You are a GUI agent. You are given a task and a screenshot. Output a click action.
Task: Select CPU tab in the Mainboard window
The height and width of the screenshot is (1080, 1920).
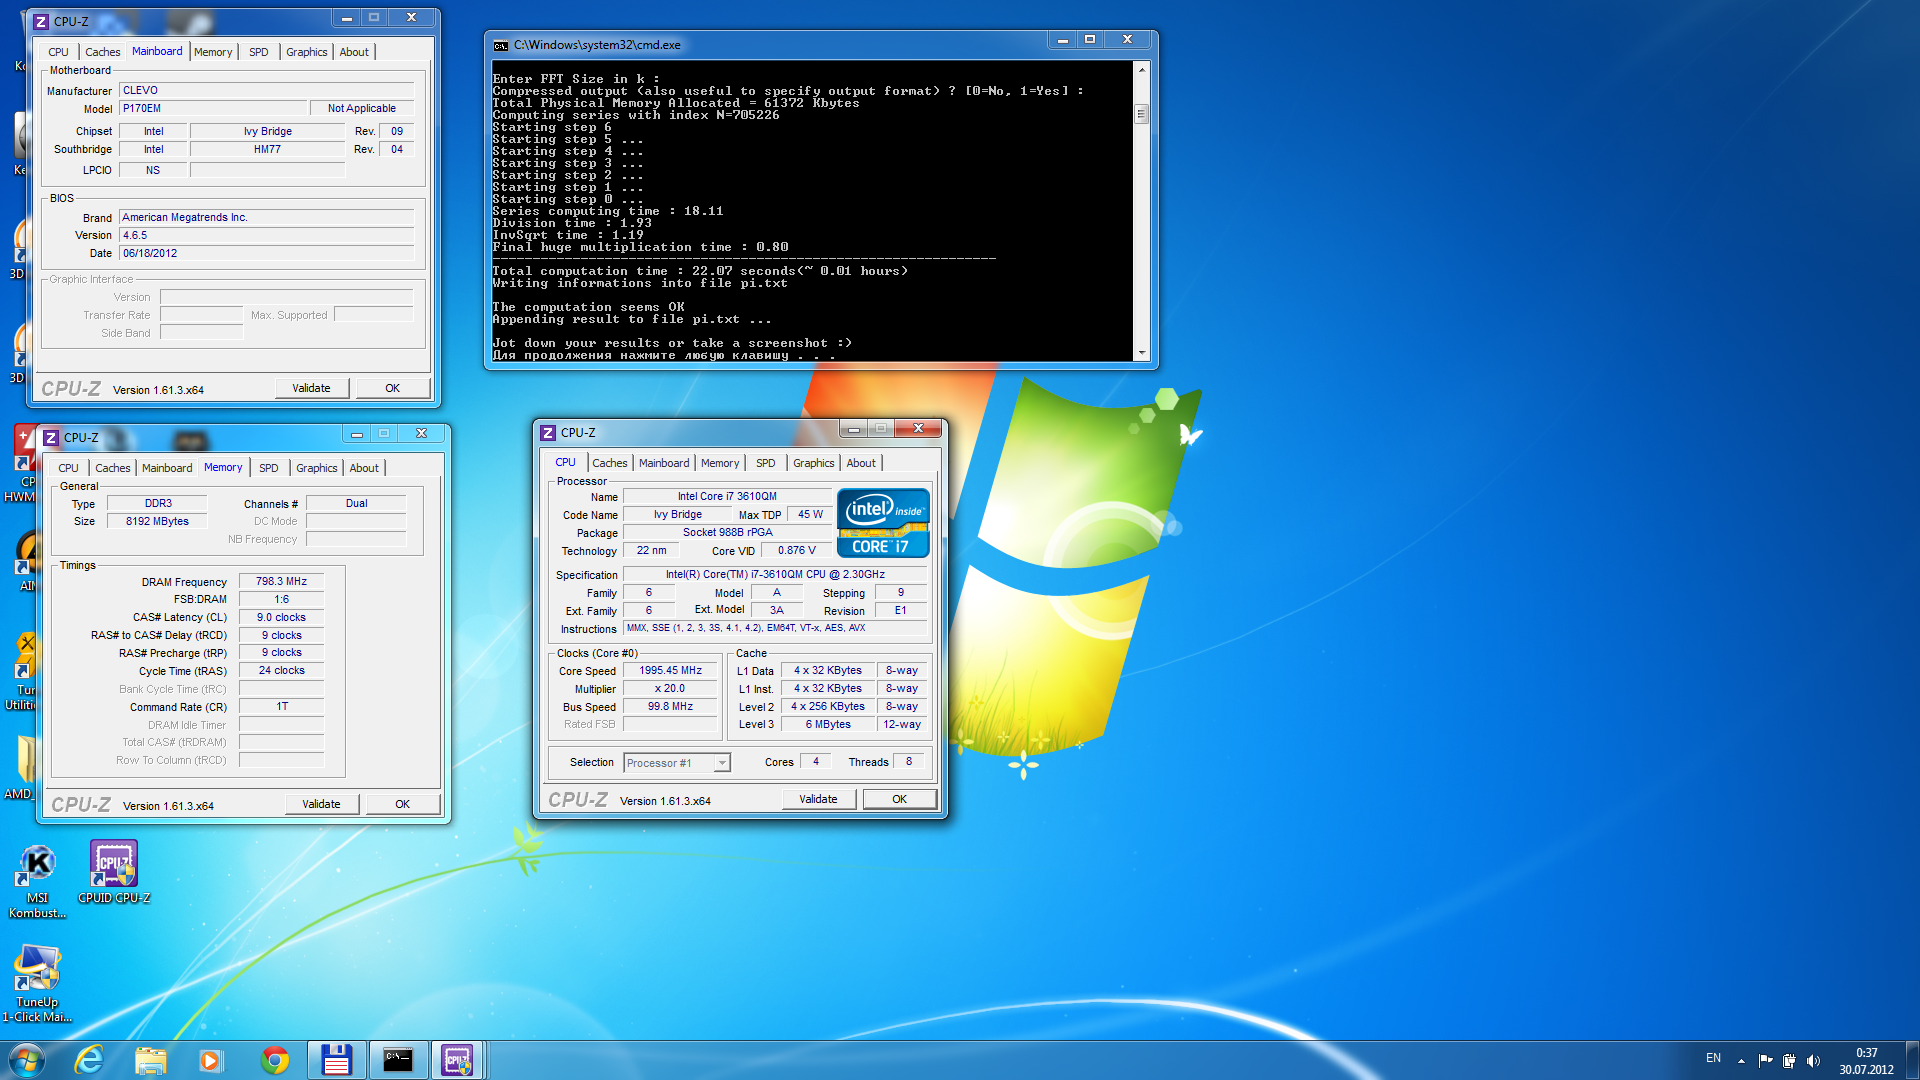coord(58,52)
